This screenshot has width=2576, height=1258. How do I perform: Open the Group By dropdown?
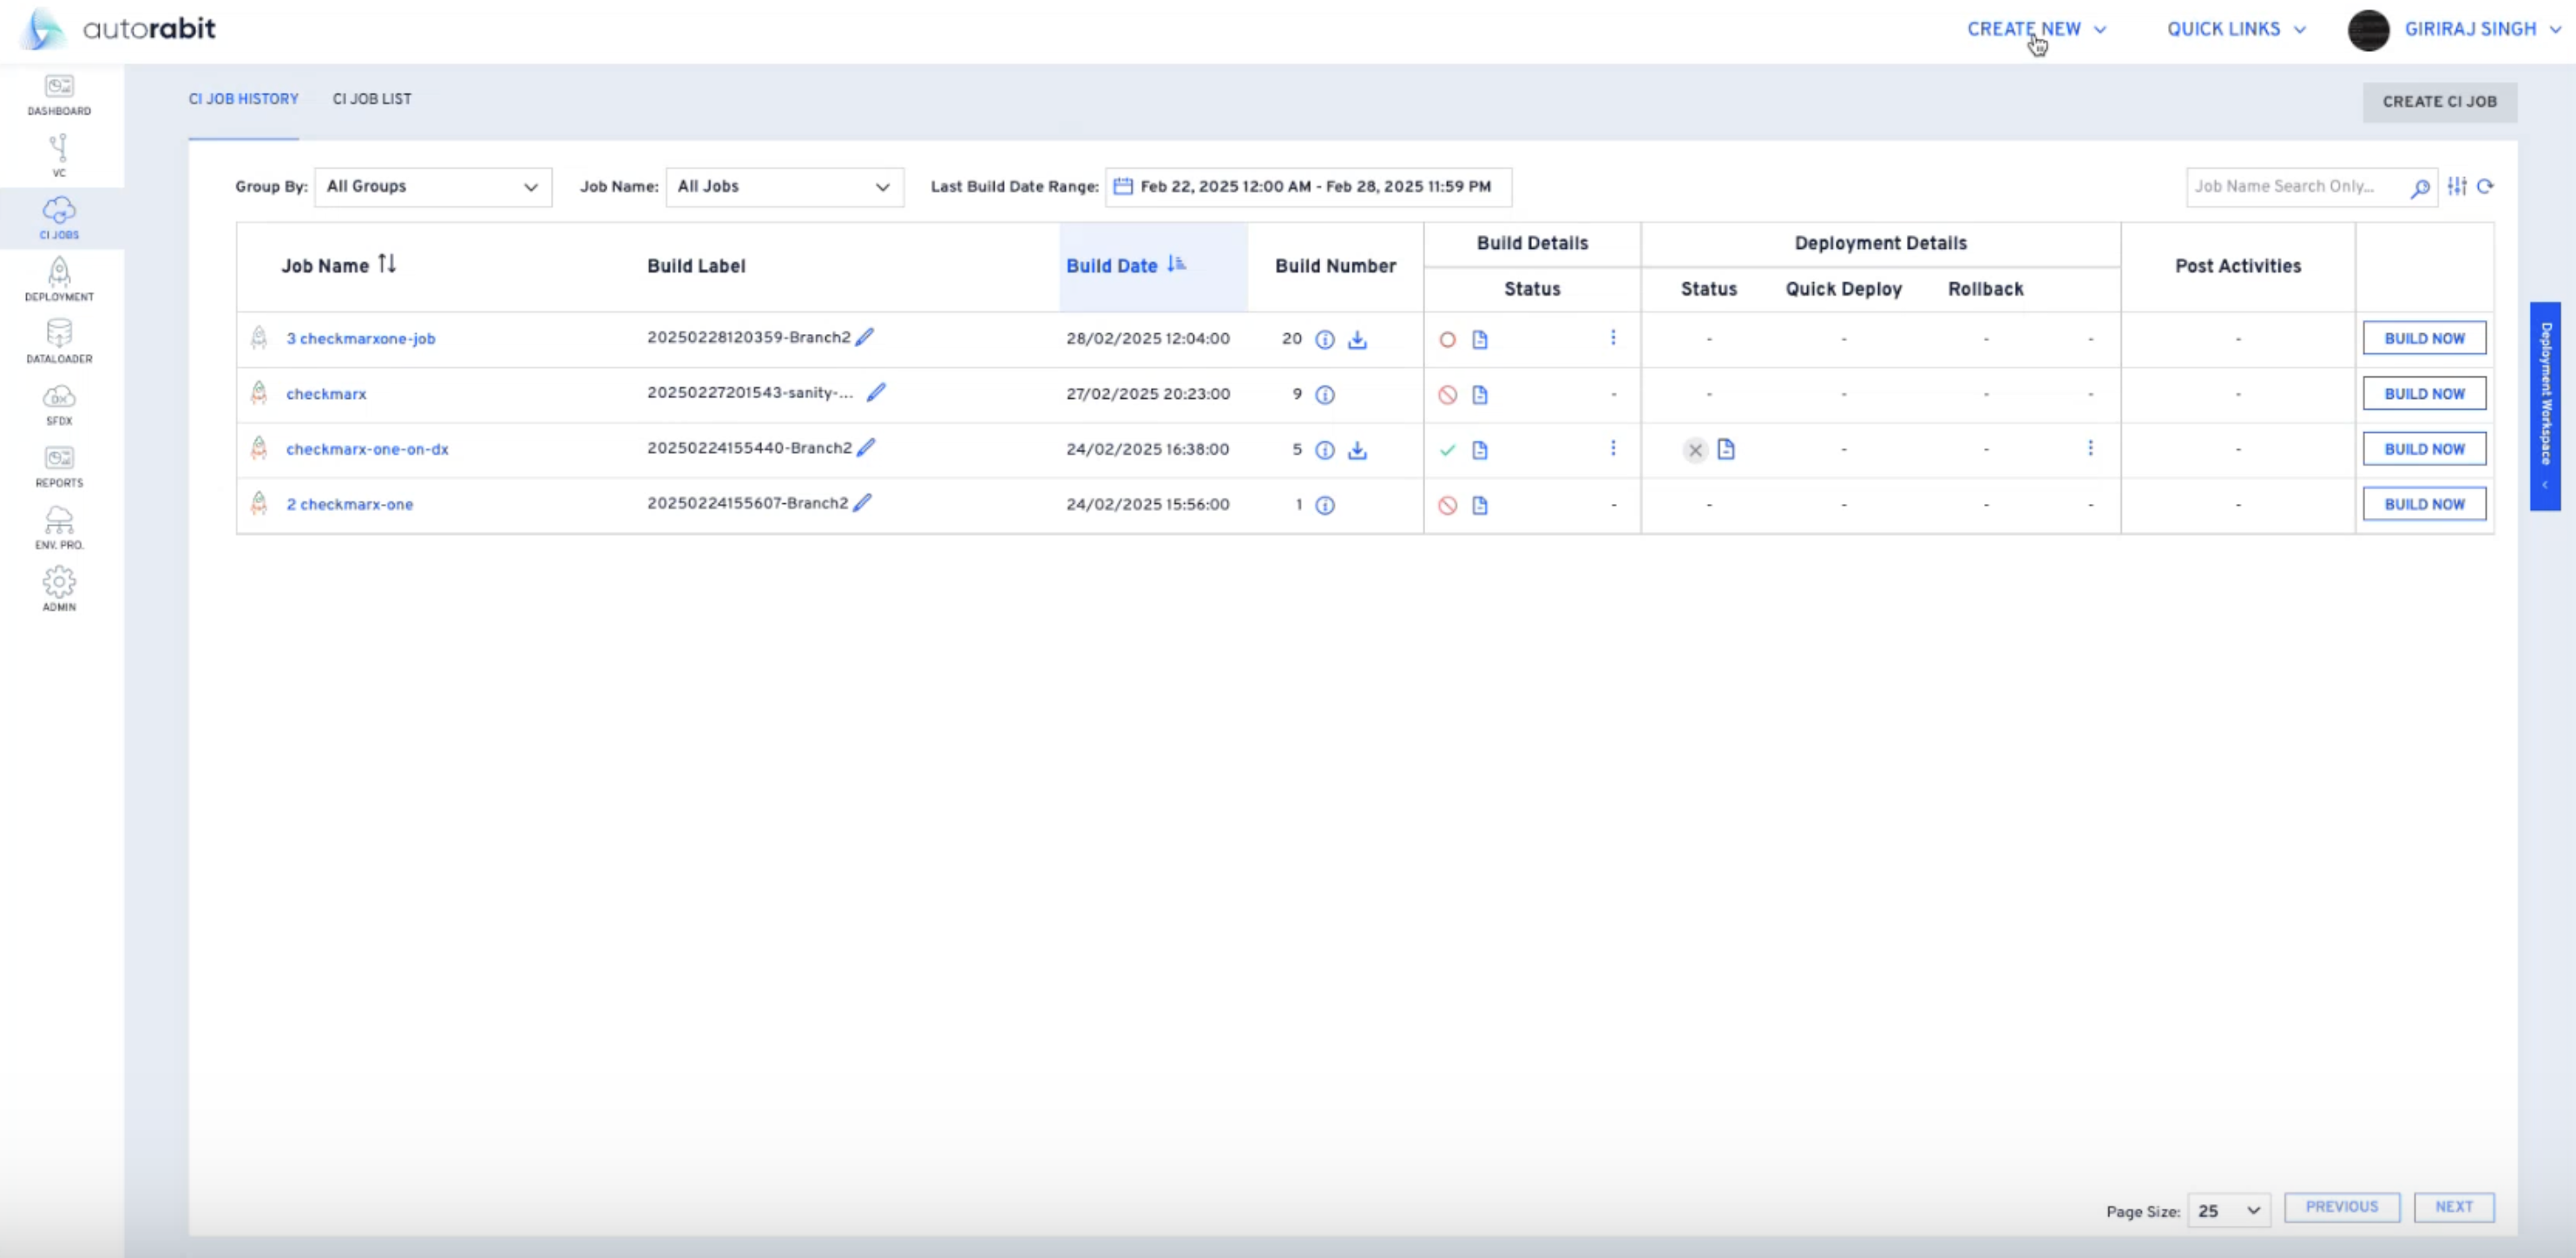432,187
